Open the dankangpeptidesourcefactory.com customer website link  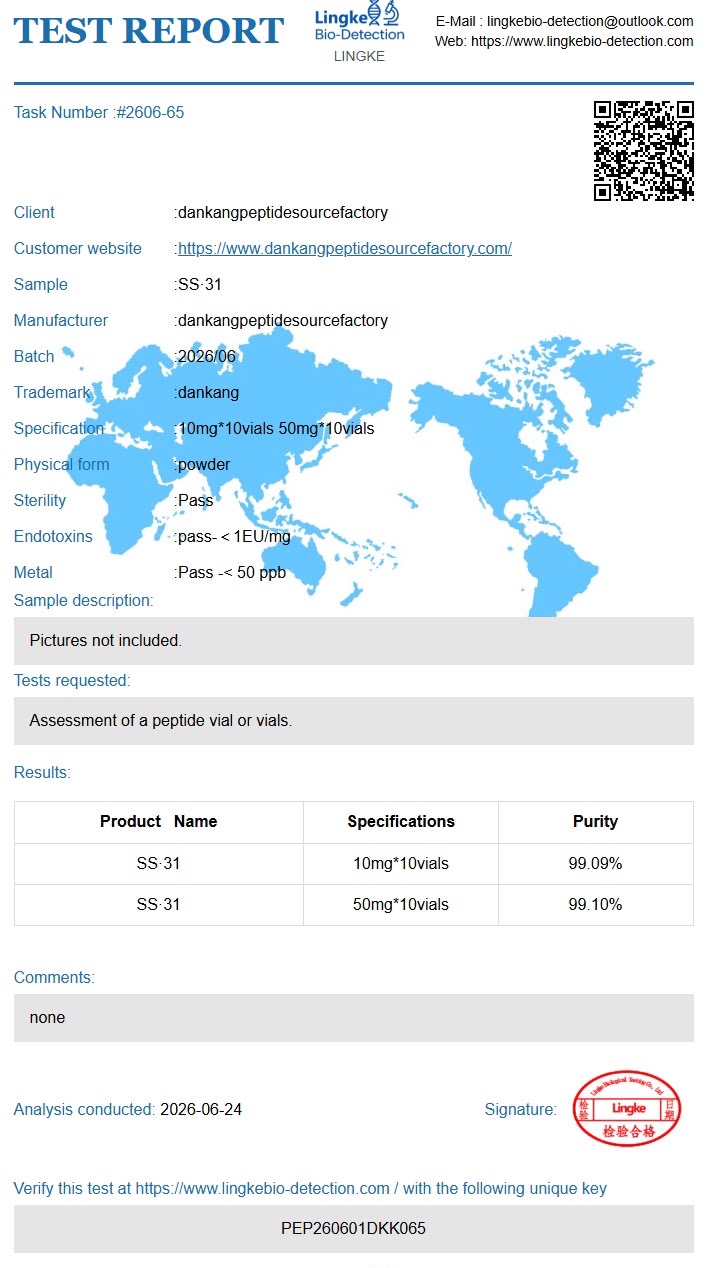[x=344, y=249]
